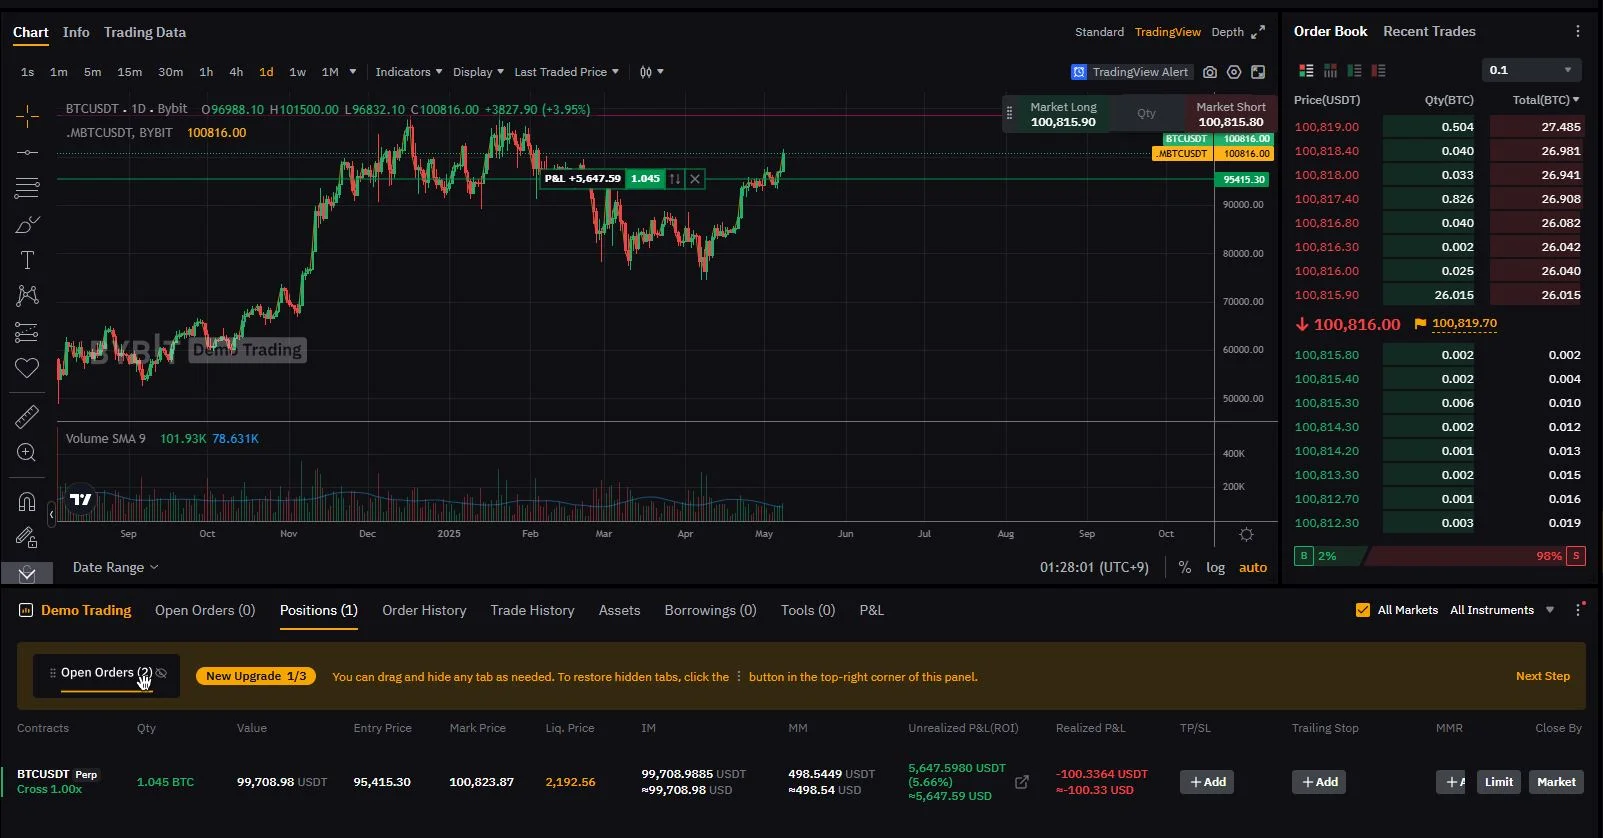Select the brush drawing tool
The image size is (1603, 838).
(x=27, y=225)
